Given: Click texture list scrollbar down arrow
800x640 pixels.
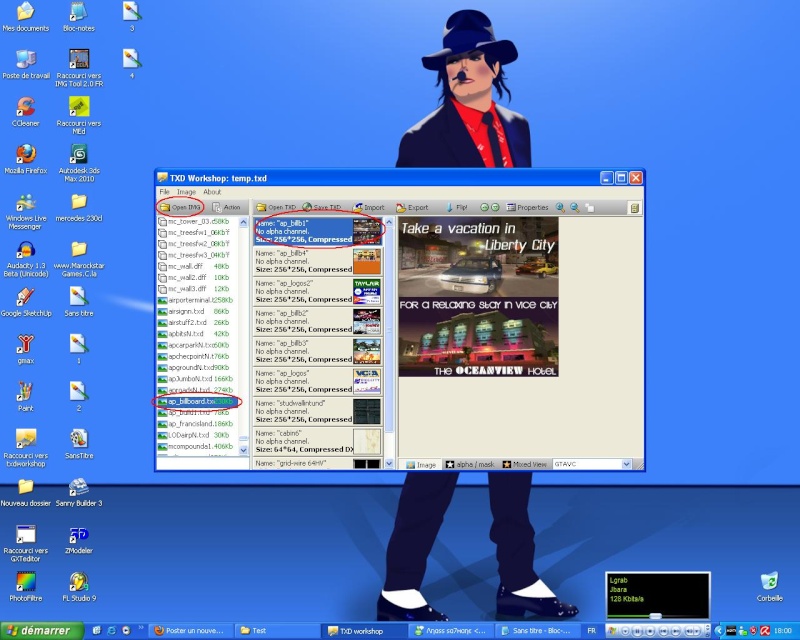Looking at the screenshot, I should pyautogui.click(x=389, y=464).
